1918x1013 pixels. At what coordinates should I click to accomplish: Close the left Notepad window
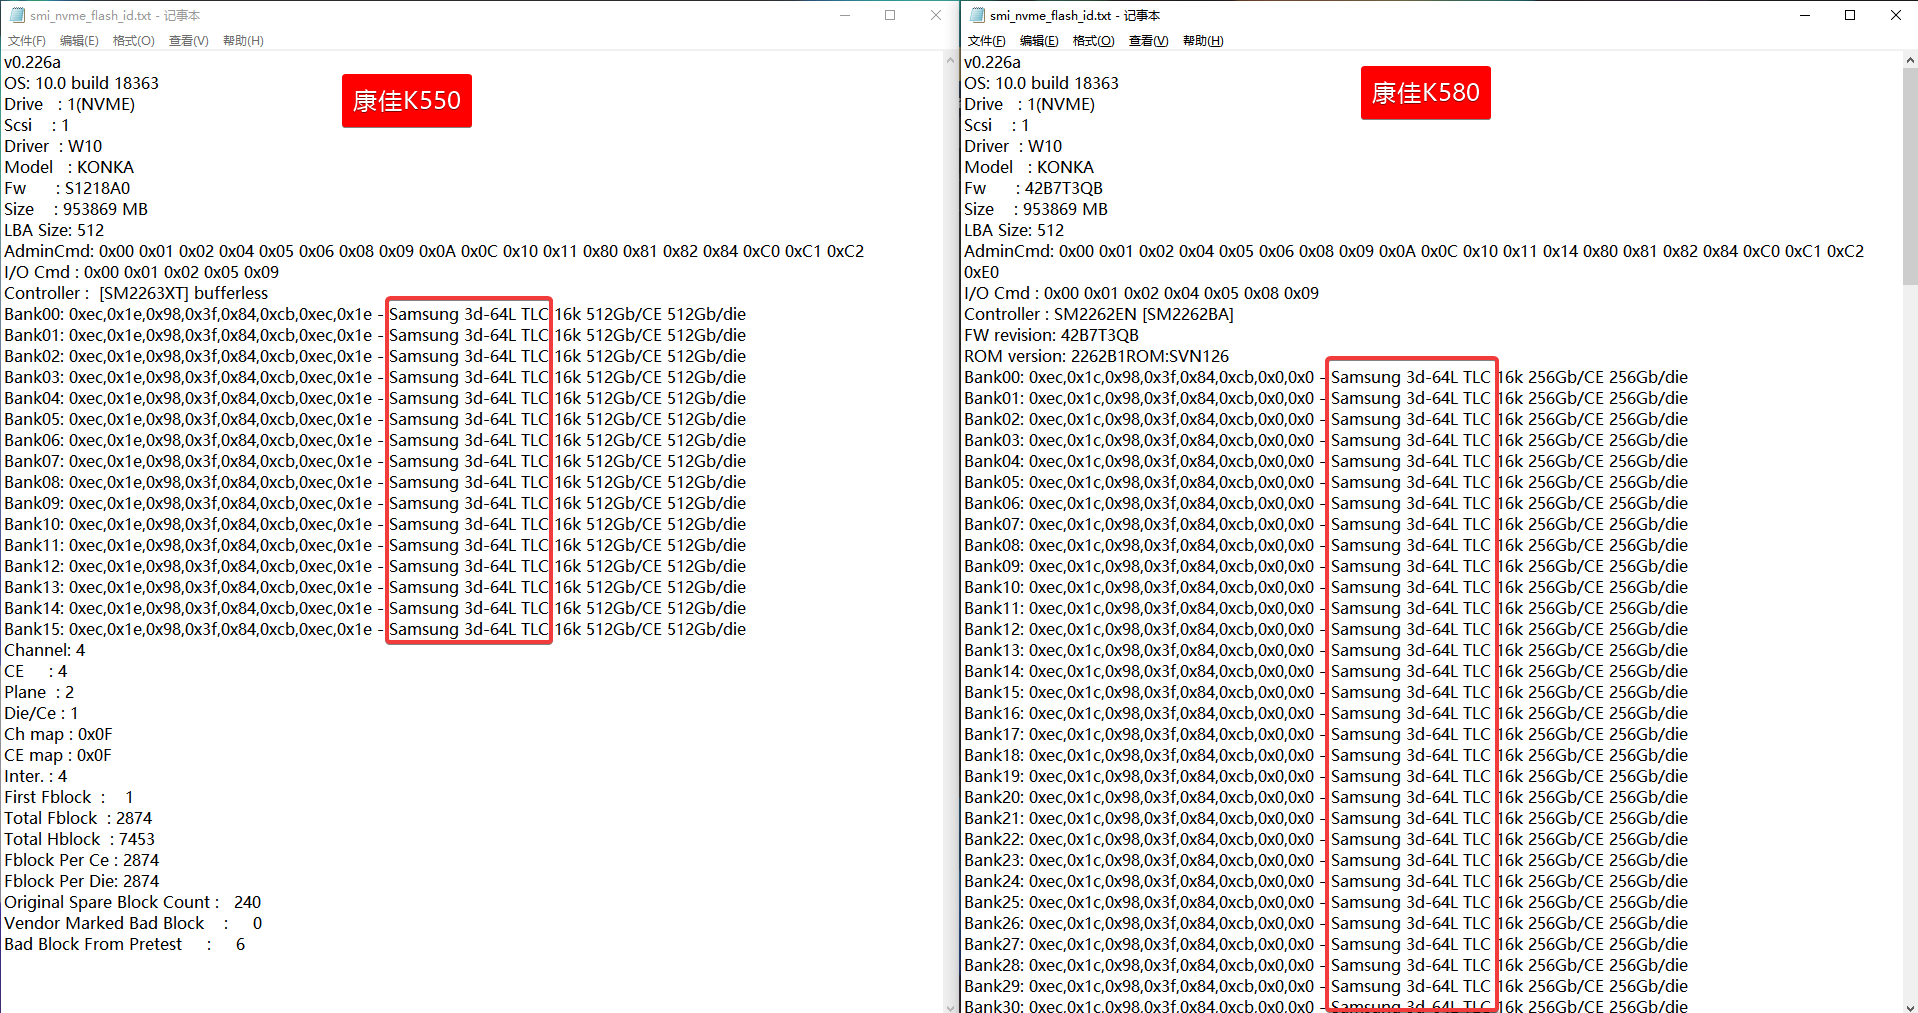point(935,15)
